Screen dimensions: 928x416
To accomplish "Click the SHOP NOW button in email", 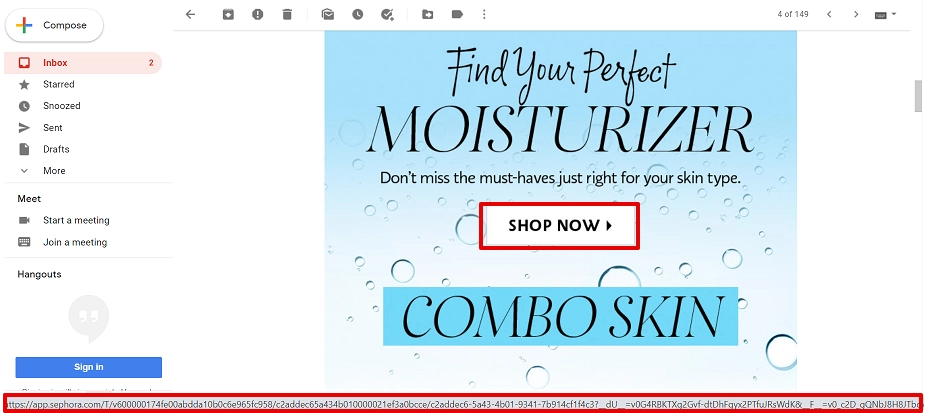I will [559, 225].
